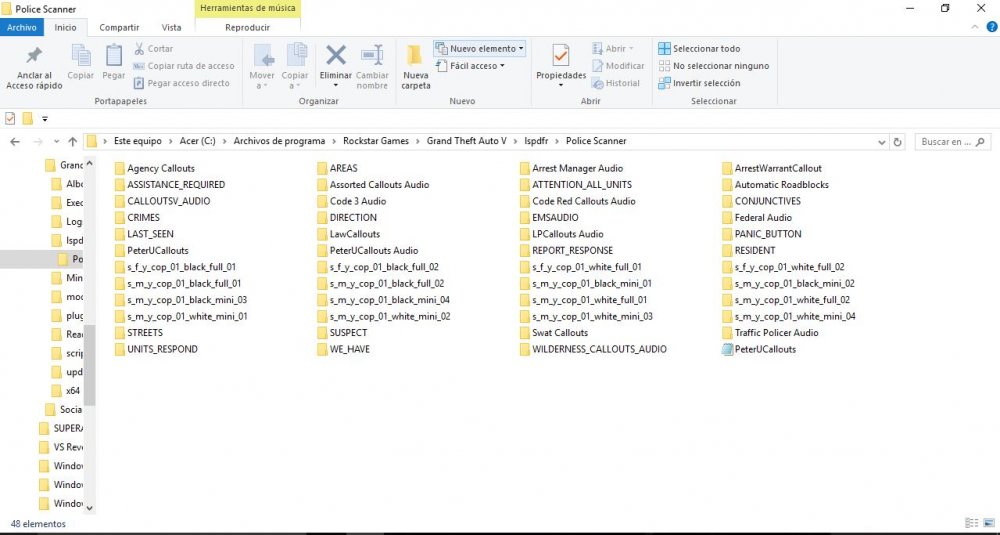The image size is (1000, 535).
Task: Click the quick access properties checkmark icon
Action: (10, 119)
